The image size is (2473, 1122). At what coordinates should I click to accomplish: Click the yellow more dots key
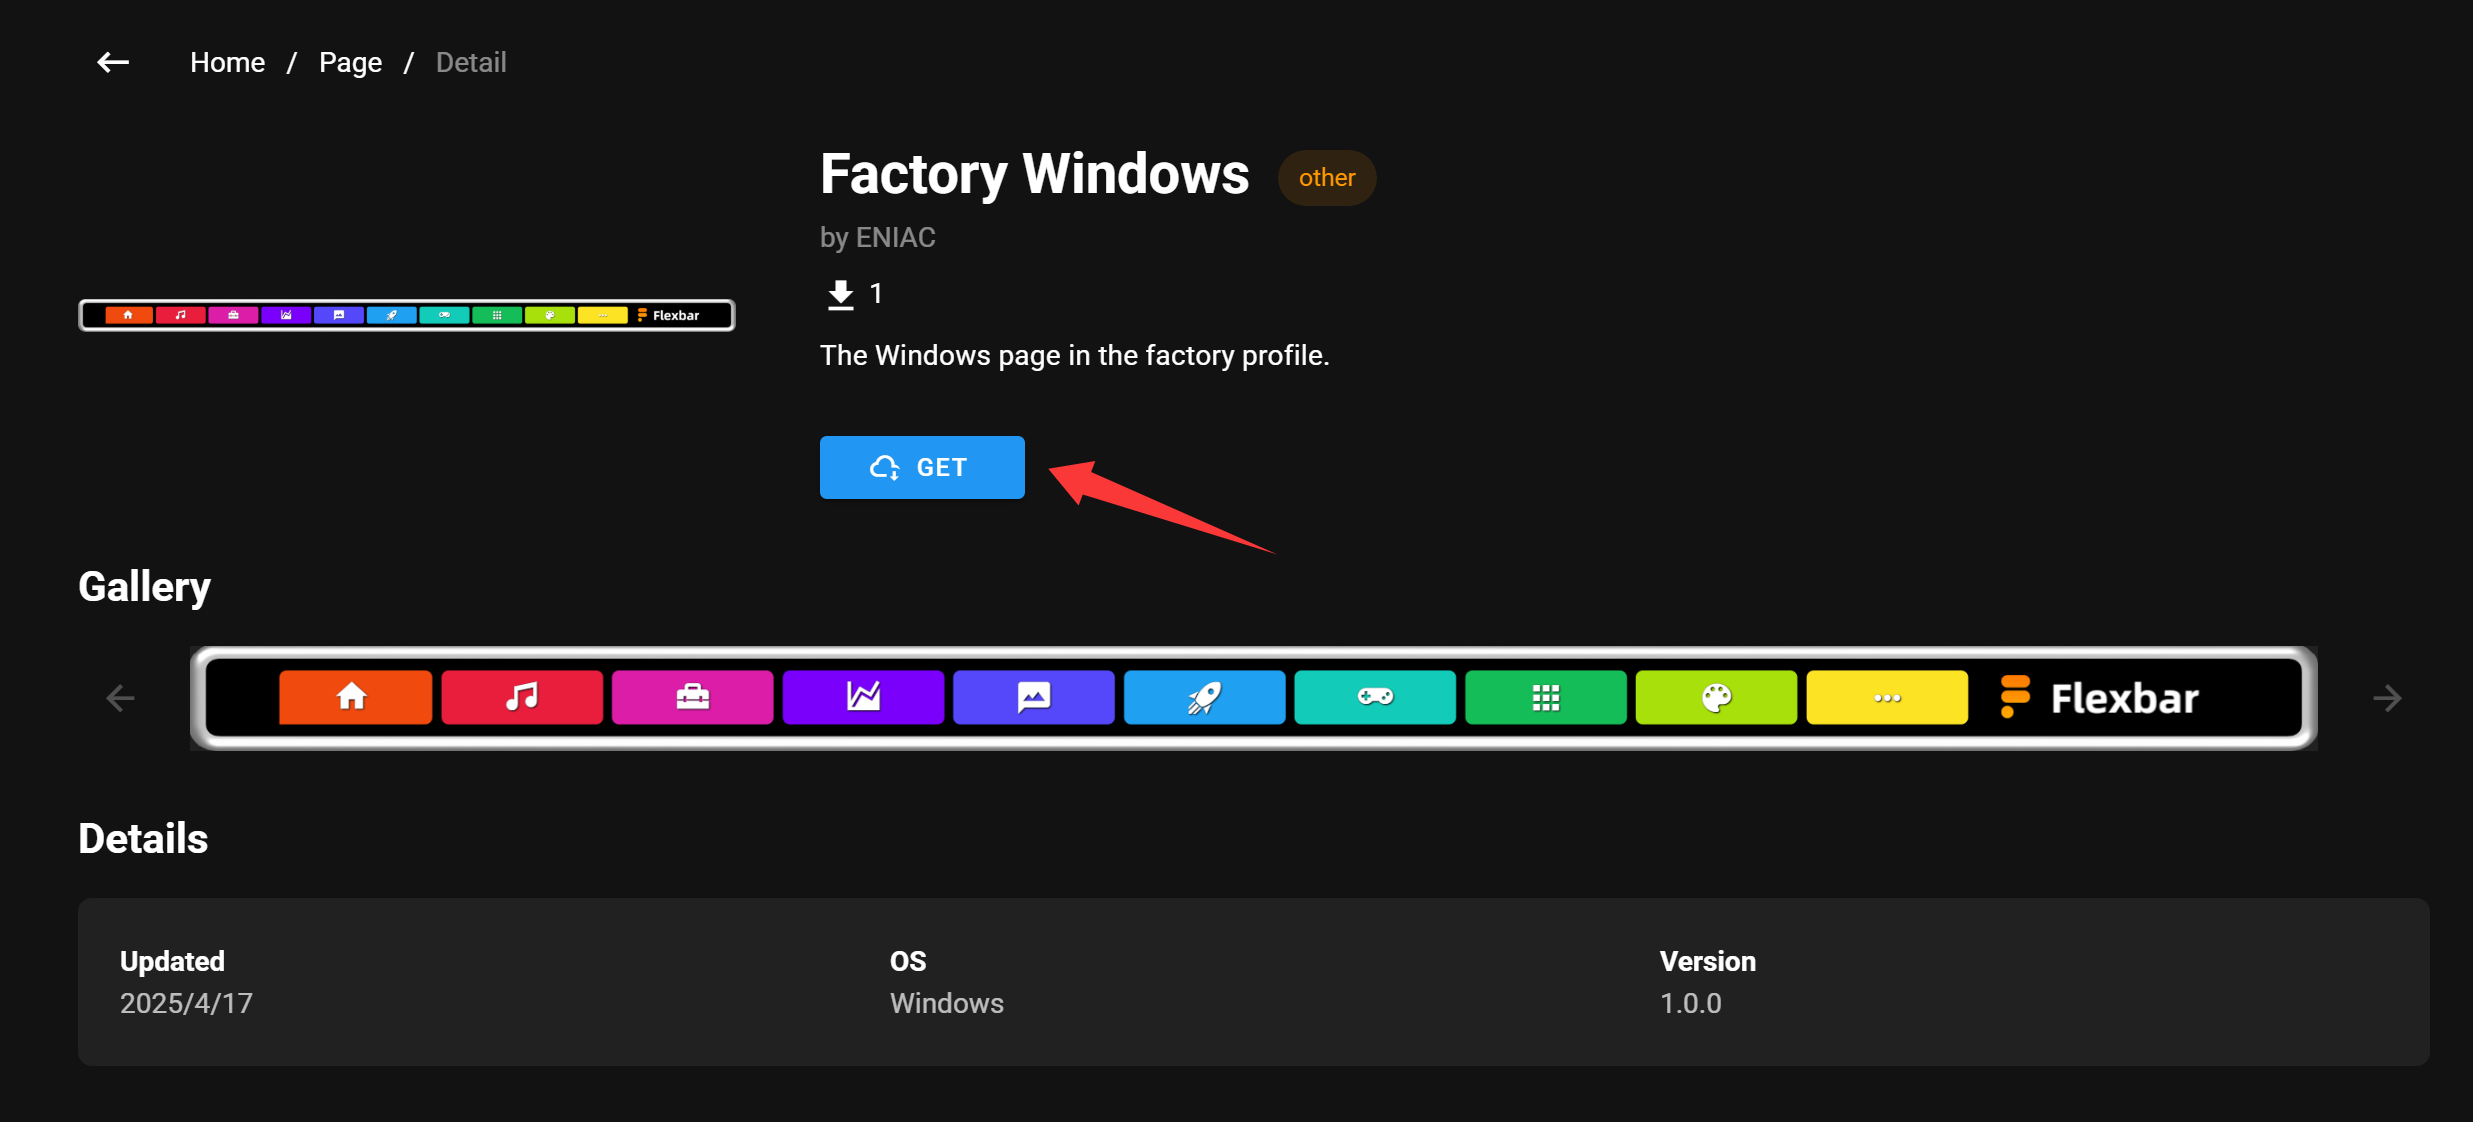1887,697
